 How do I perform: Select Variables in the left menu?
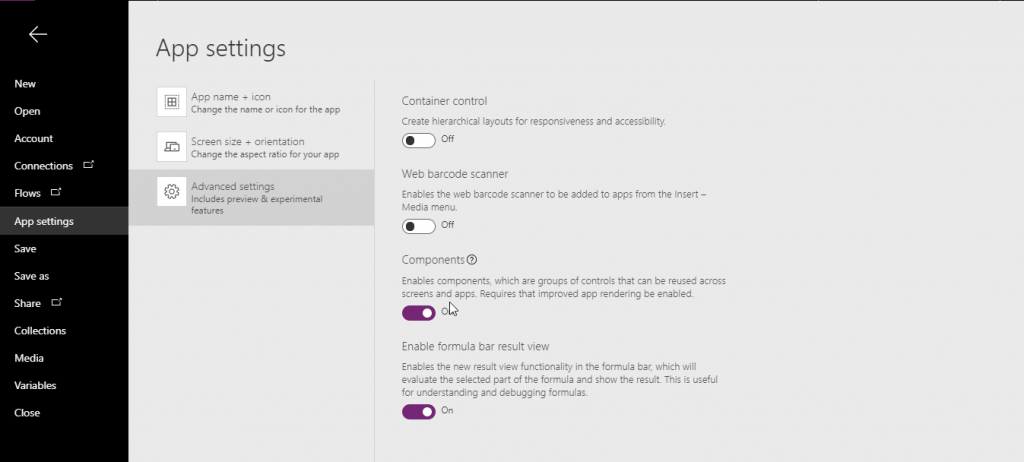35,385
